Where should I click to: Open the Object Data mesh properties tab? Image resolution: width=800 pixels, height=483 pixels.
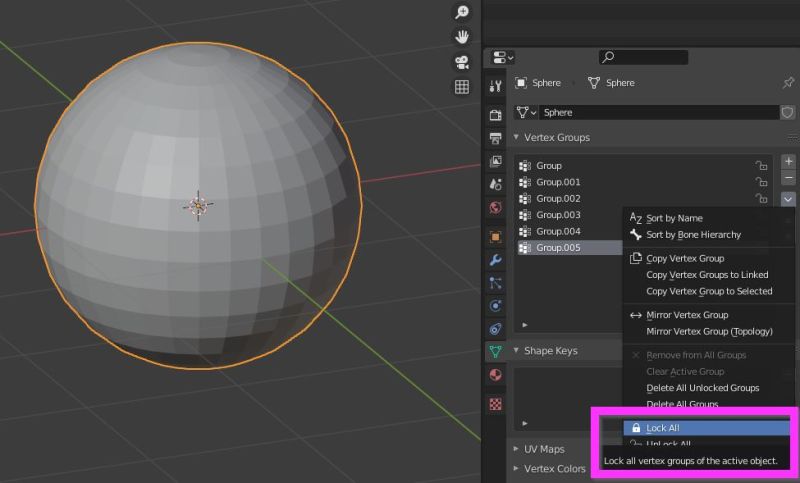point(495,351)
